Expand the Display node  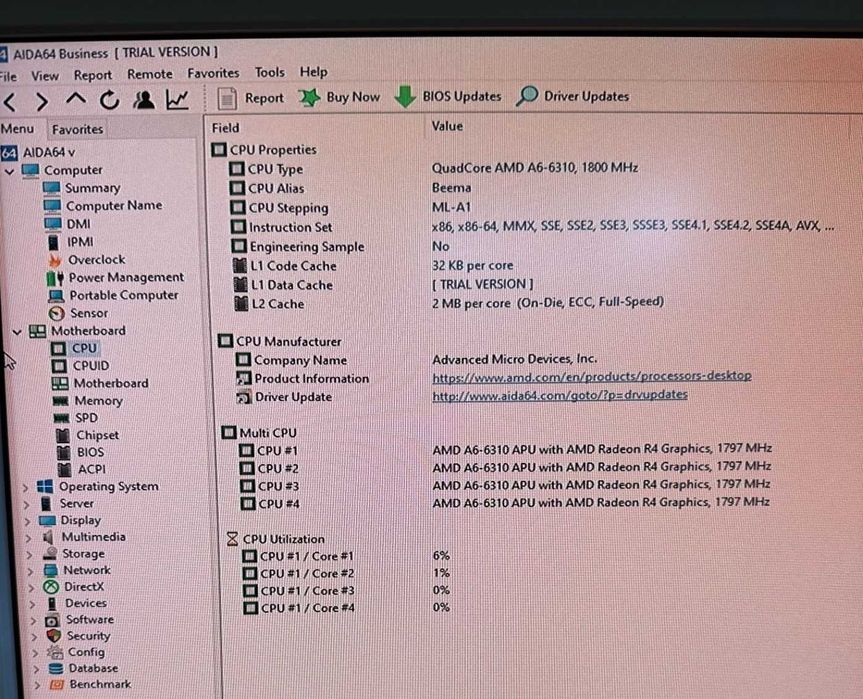[x=28, y=521]
